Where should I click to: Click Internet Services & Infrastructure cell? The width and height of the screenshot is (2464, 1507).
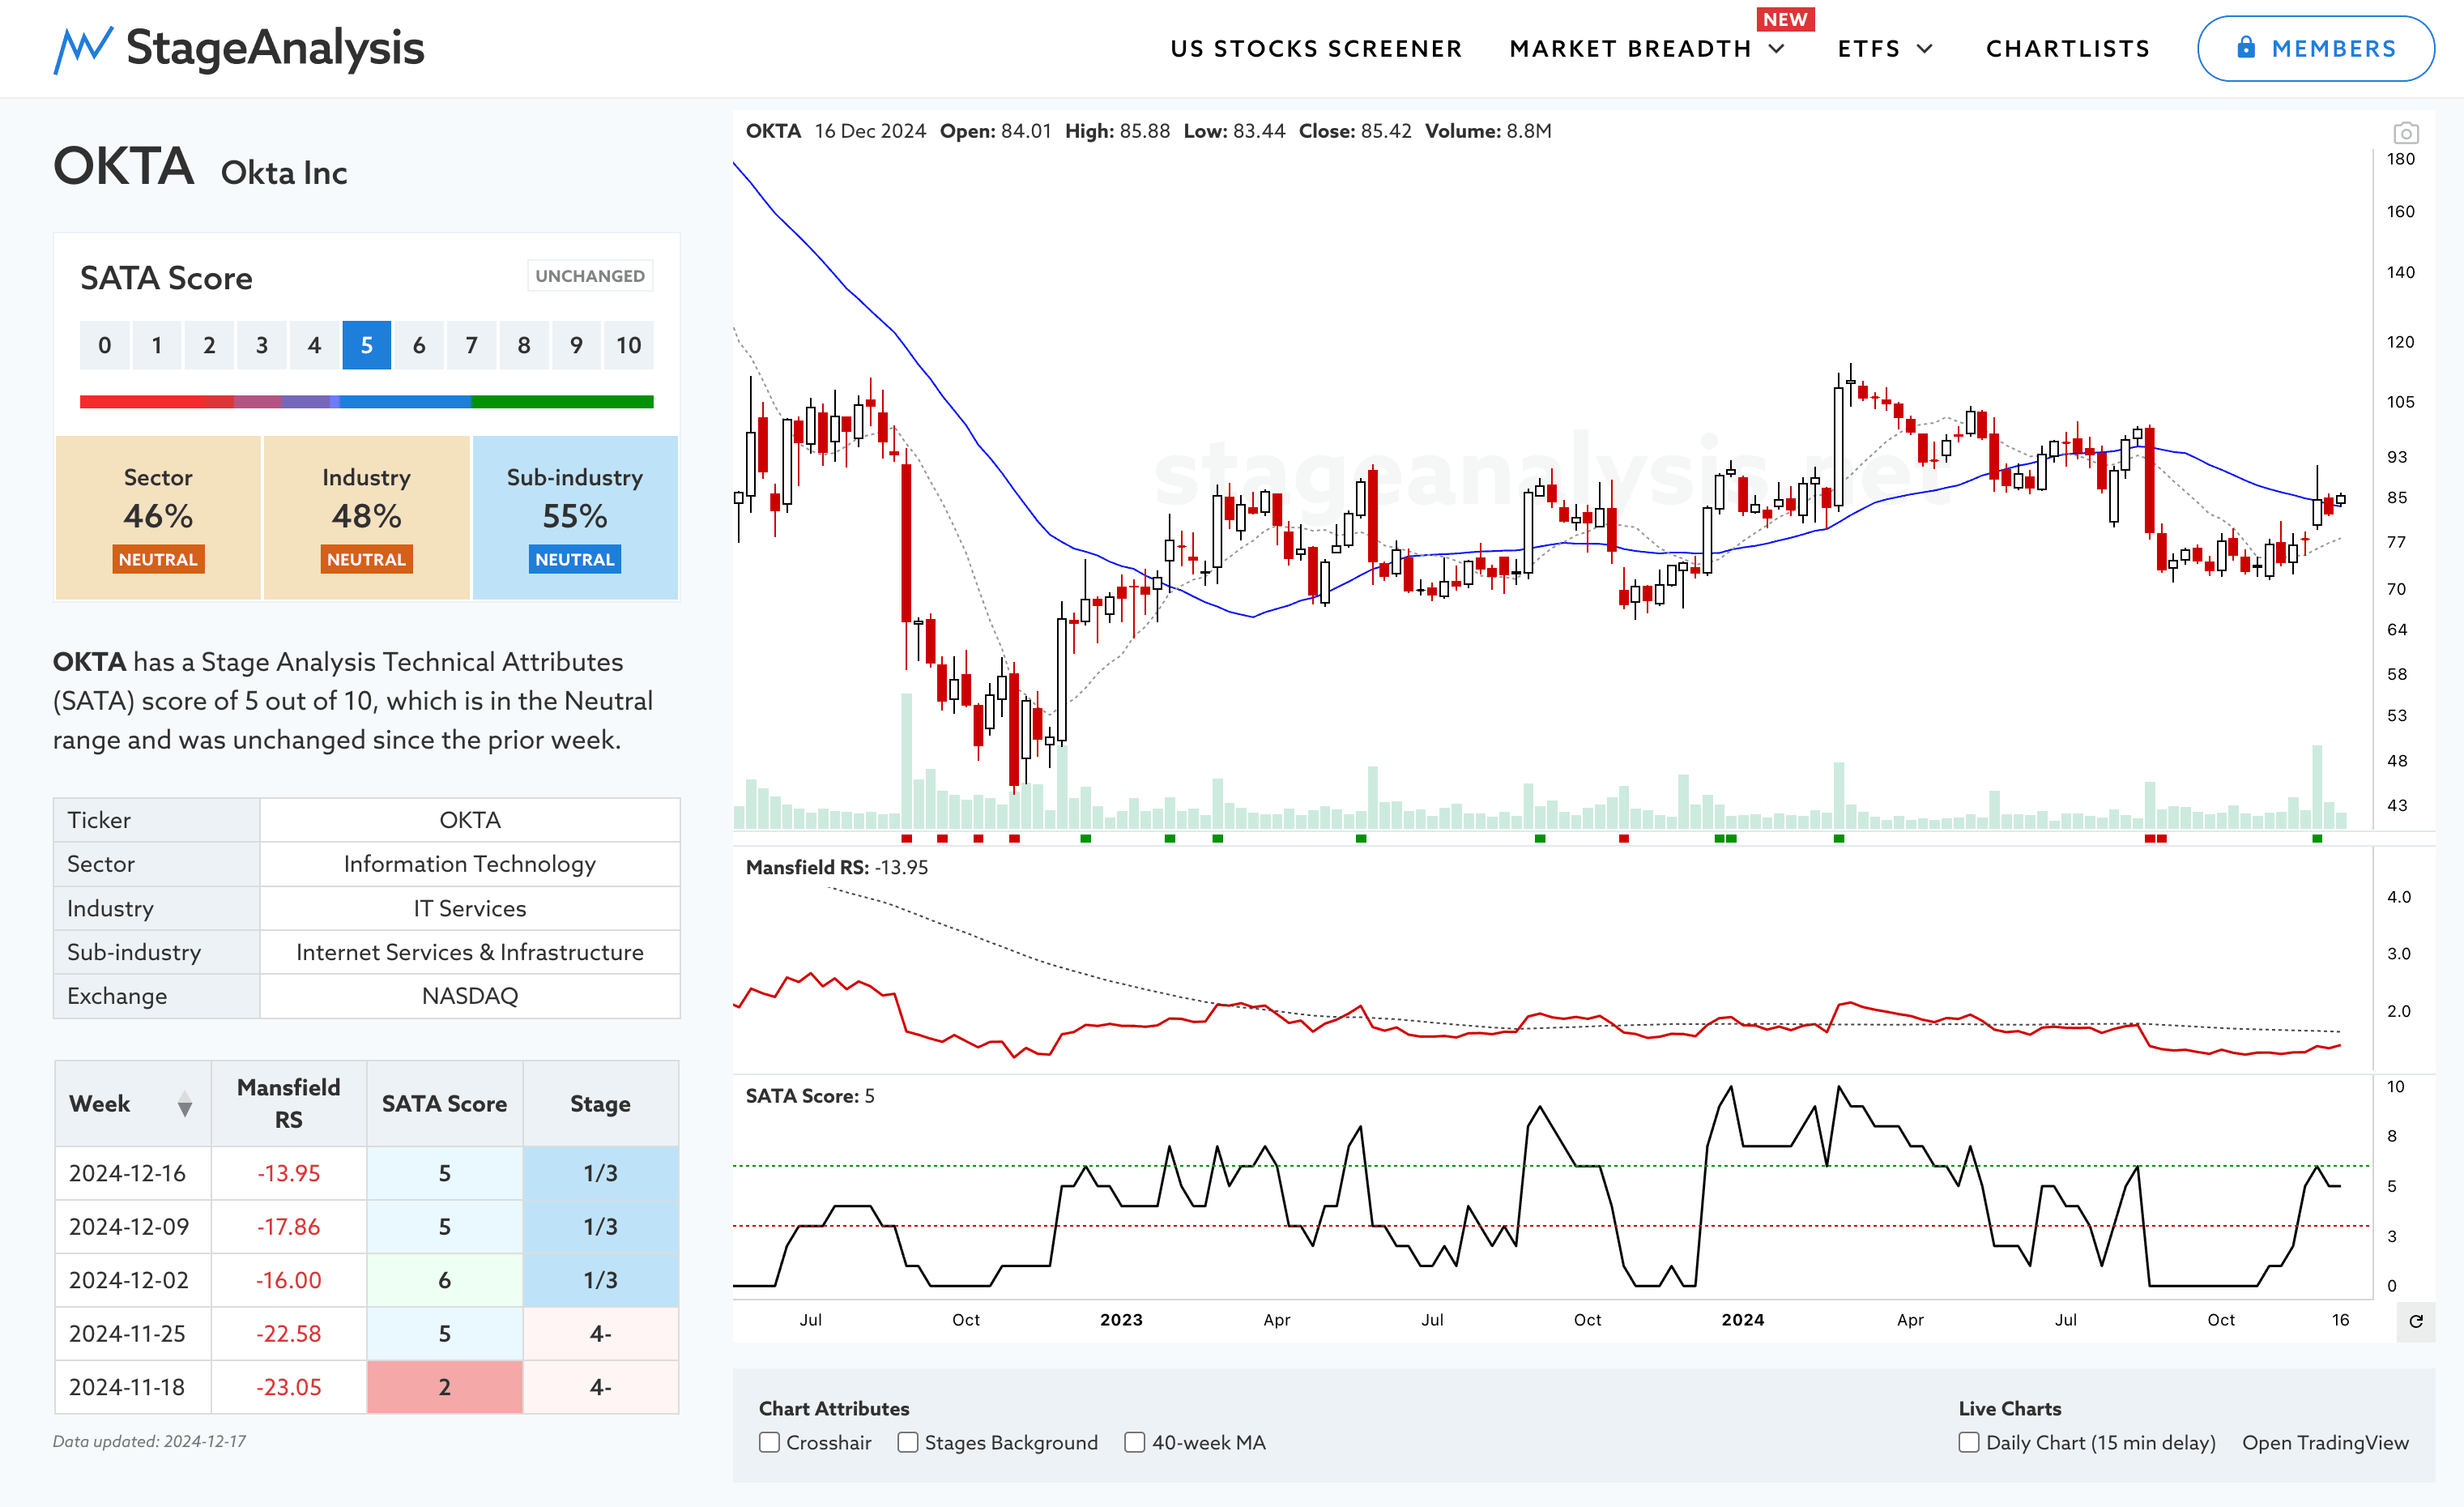(x=470, y=952)
